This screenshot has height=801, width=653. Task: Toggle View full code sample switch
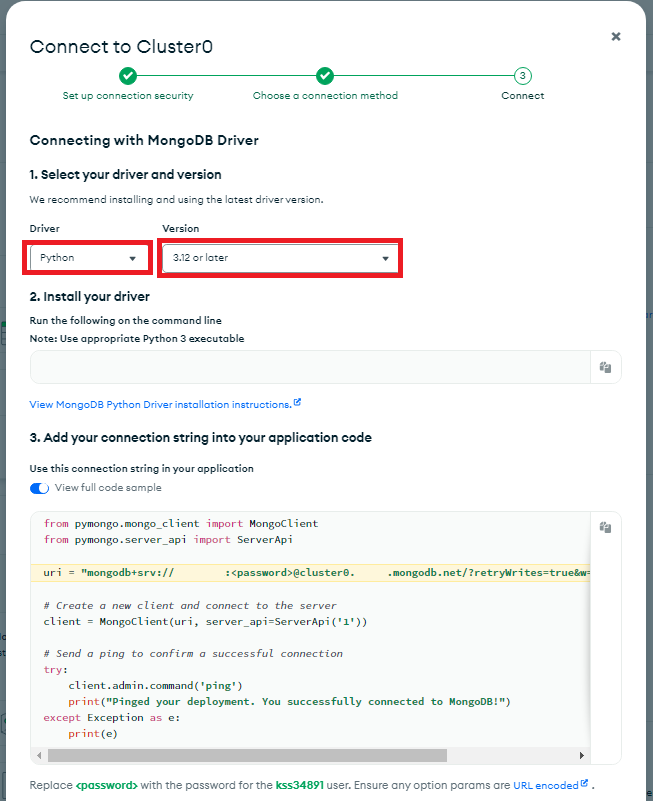point(39,488)
